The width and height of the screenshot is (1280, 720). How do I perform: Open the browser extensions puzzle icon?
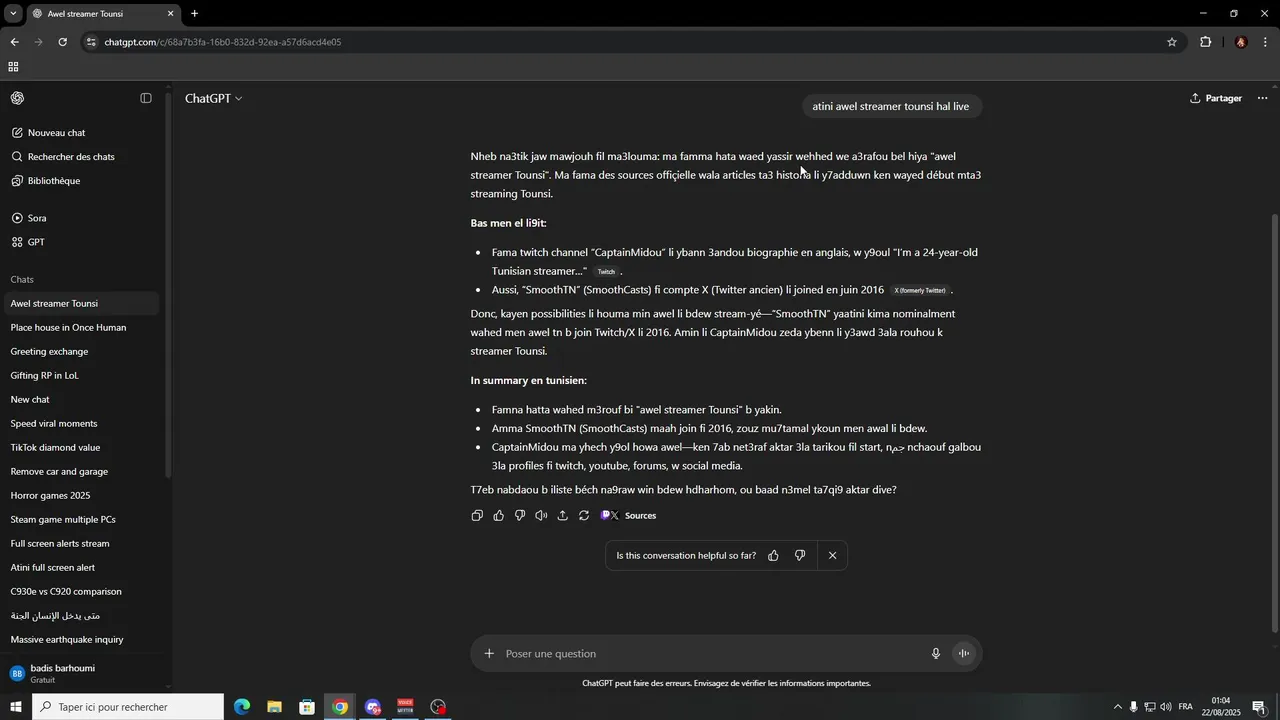point(1206,42)
